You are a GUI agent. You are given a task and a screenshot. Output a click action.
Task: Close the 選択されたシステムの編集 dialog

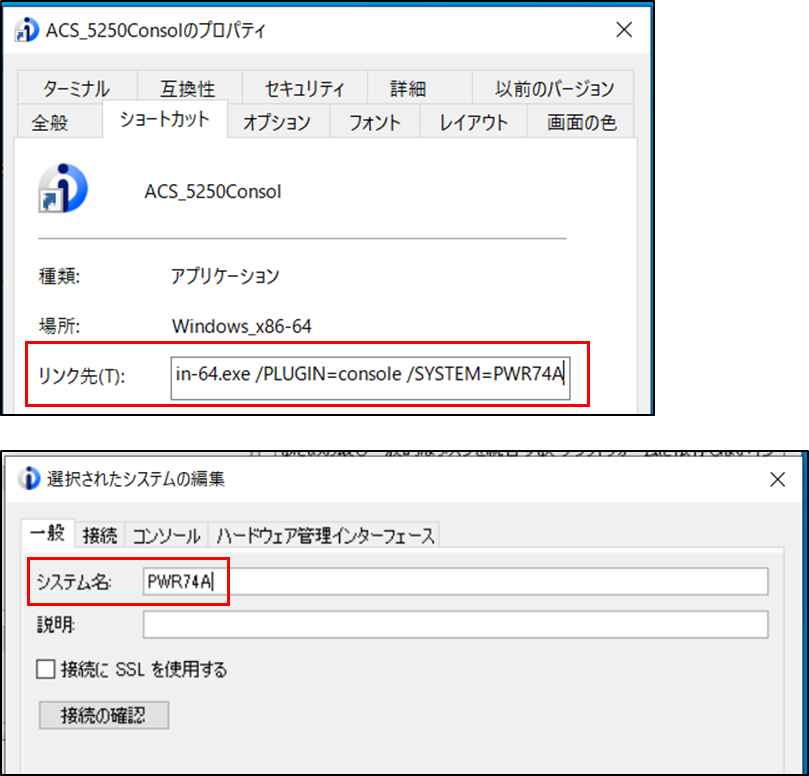(x=777, y=479)
